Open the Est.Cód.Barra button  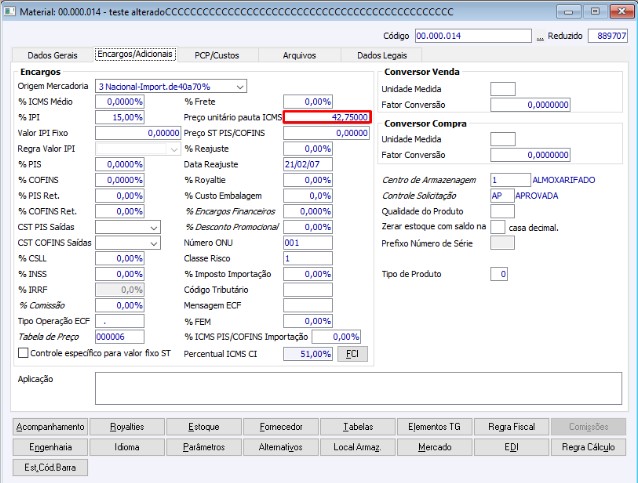[50, 468]
